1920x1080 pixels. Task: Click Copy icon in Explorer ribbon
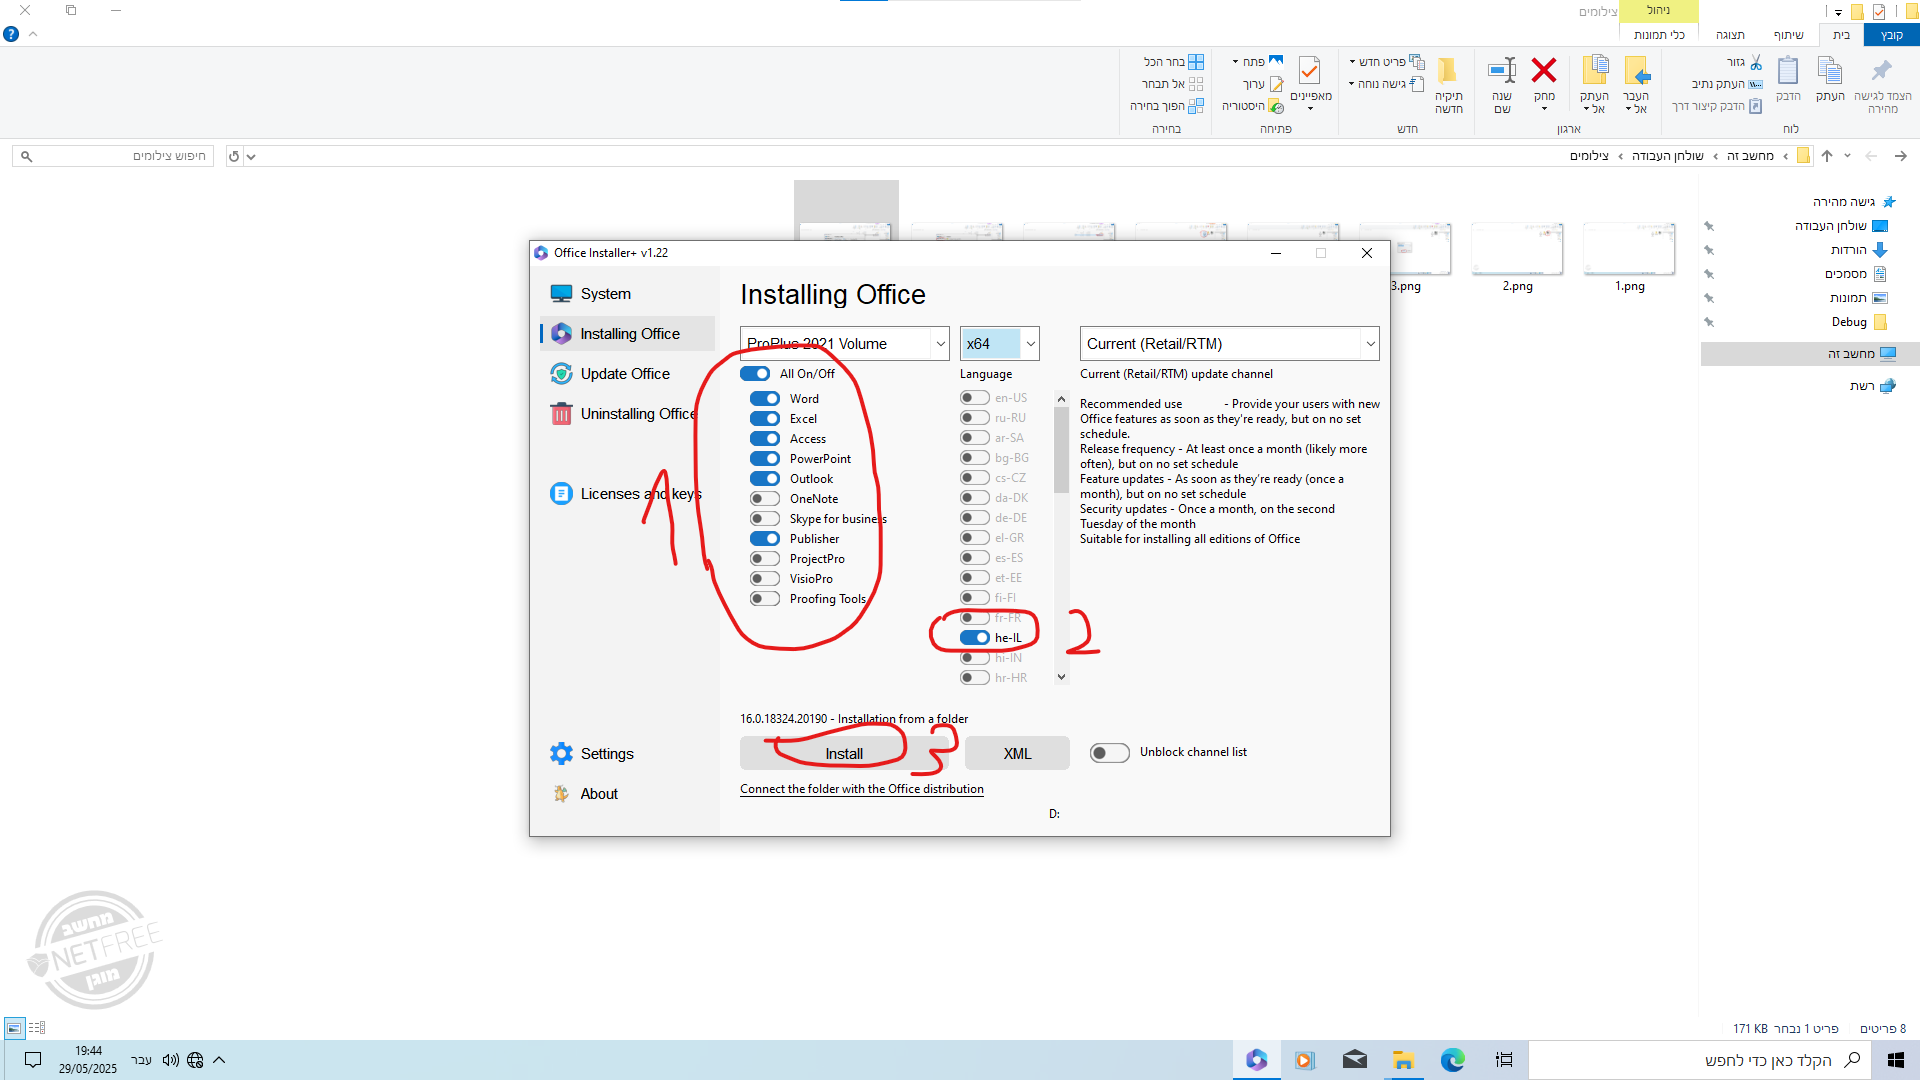point(1830,70)
